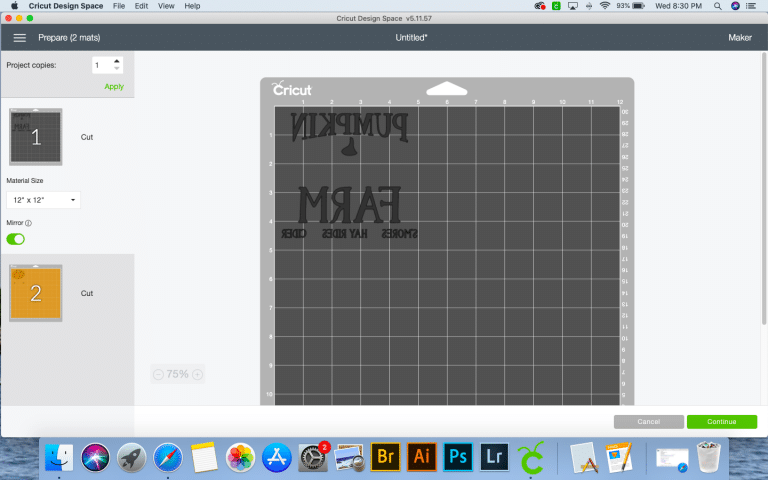Click the AirPlay display icon in menu bar
Image resolution: width=768 pixels, height=480 pixels.
pyautogui.click(x=573, y=6)
